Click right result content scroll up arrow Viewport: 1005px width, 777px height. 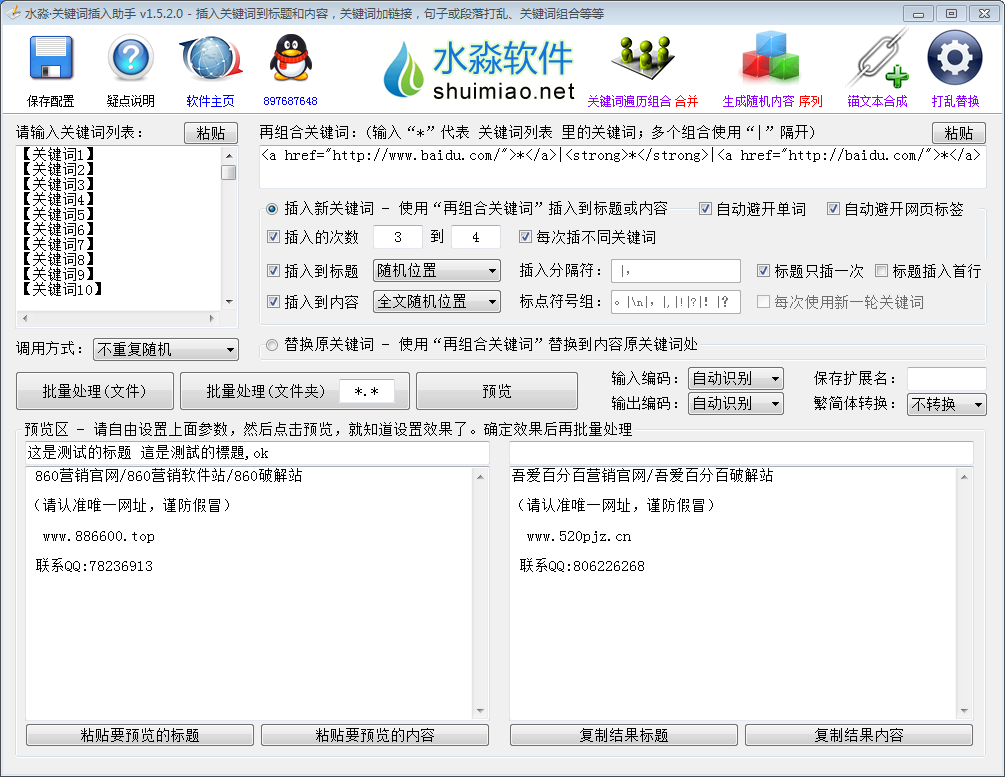coord(964,477)
